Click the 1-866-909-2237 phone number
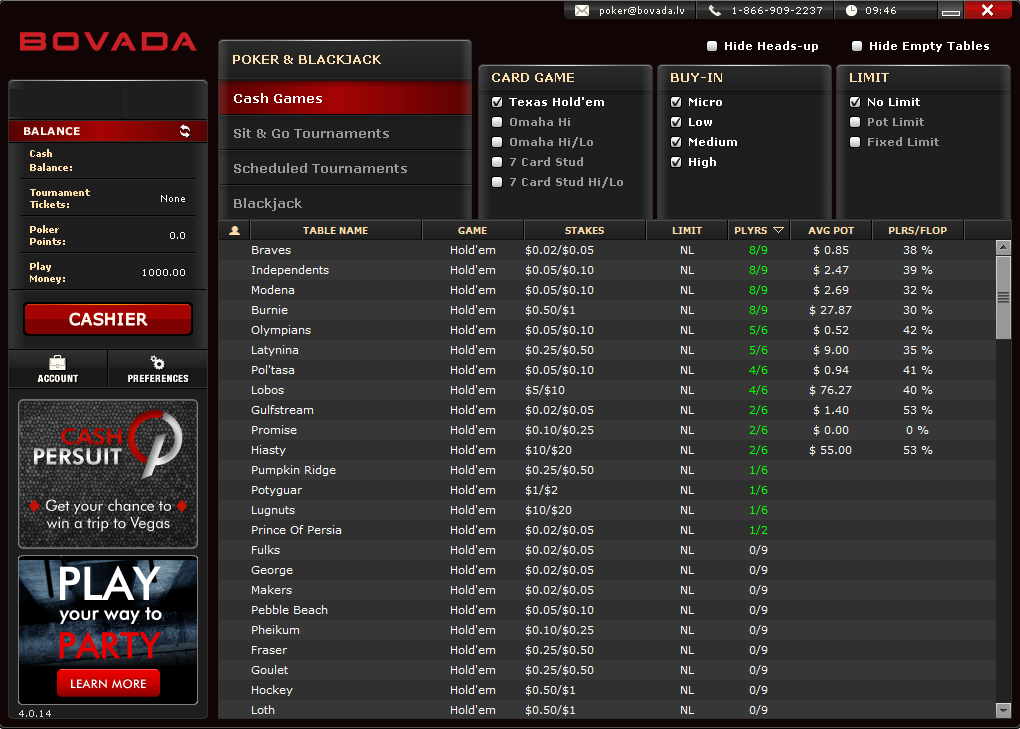 point(777,10)
